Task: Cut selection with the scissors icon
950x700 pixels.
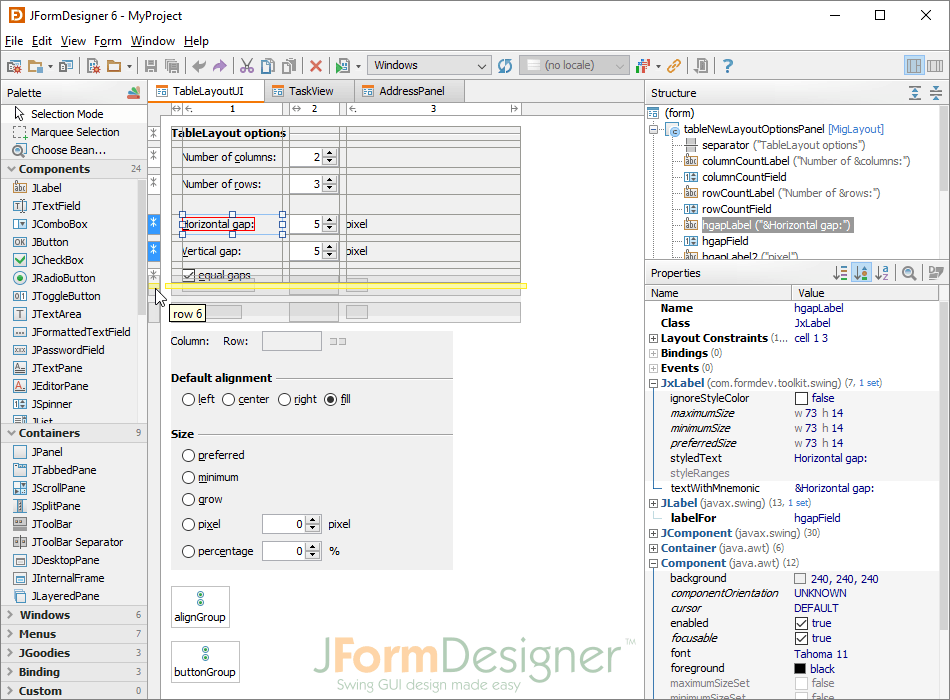Action: click(247, 66)
